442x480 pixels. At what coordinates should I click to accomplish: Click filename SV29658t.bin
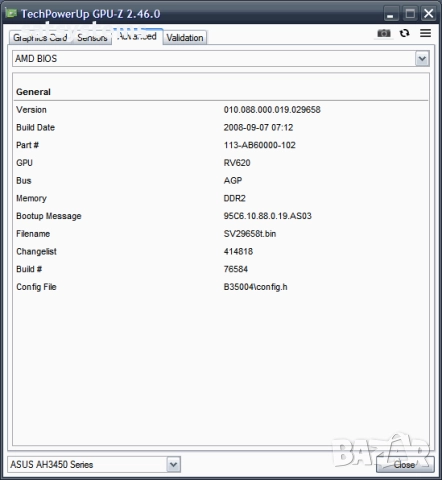click(x=250, y=233)
